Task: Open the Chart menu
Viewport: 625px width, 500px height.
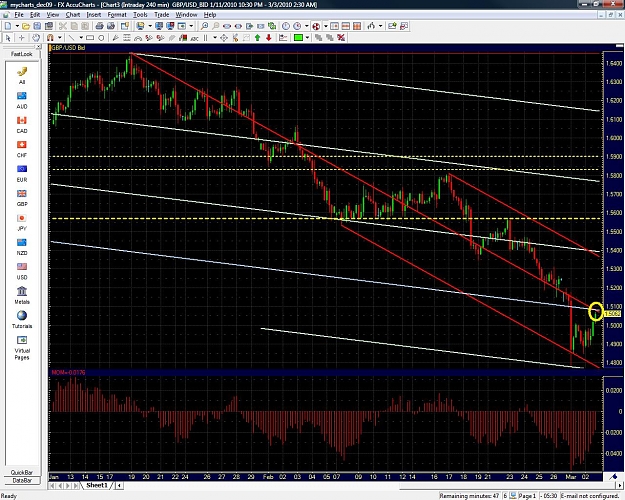Action: [x=73, y=15]
